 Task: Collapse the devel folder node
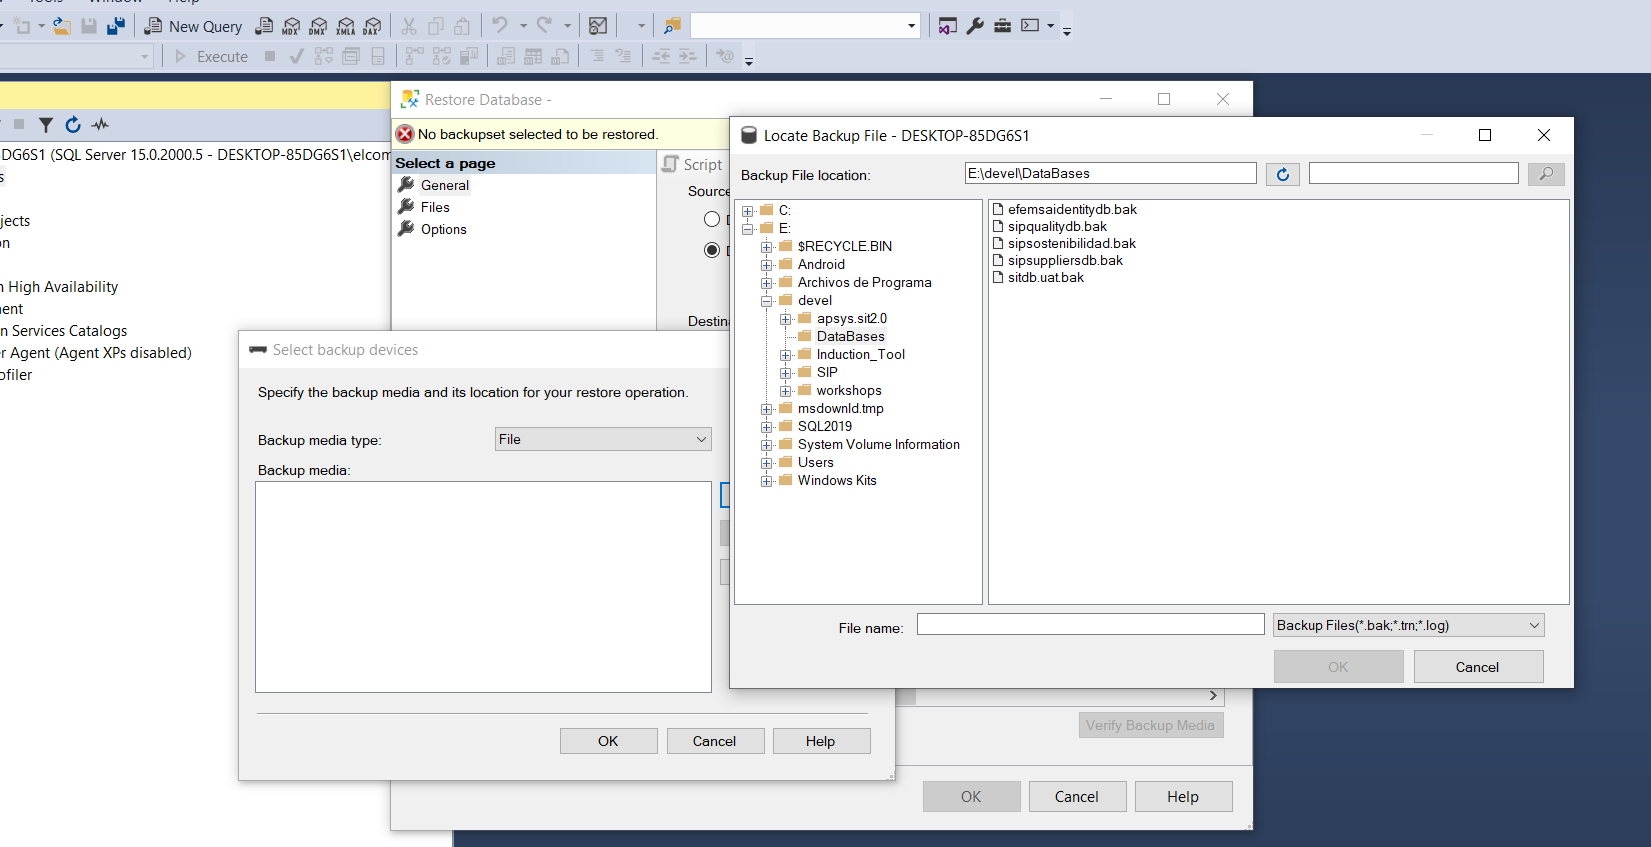click(767, 301)
